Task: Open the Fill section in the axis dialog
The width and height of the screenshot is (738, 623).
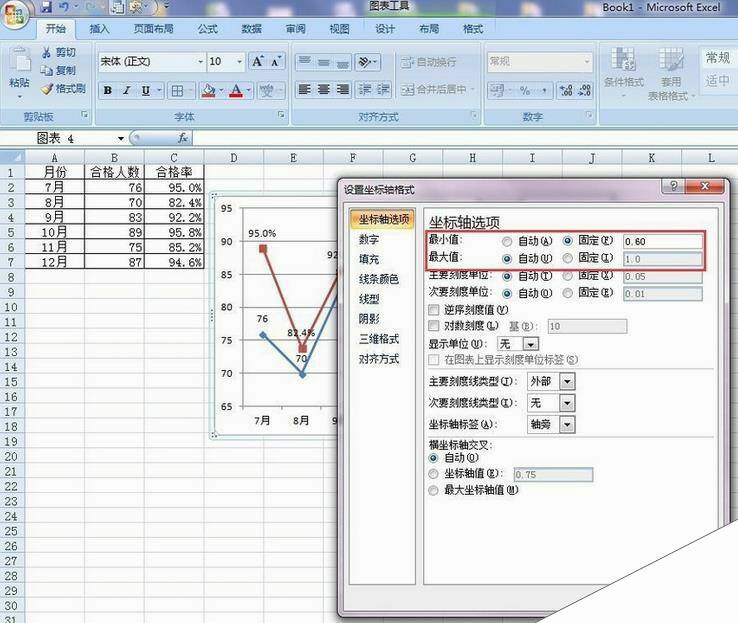Action: (x=369, y=259)
